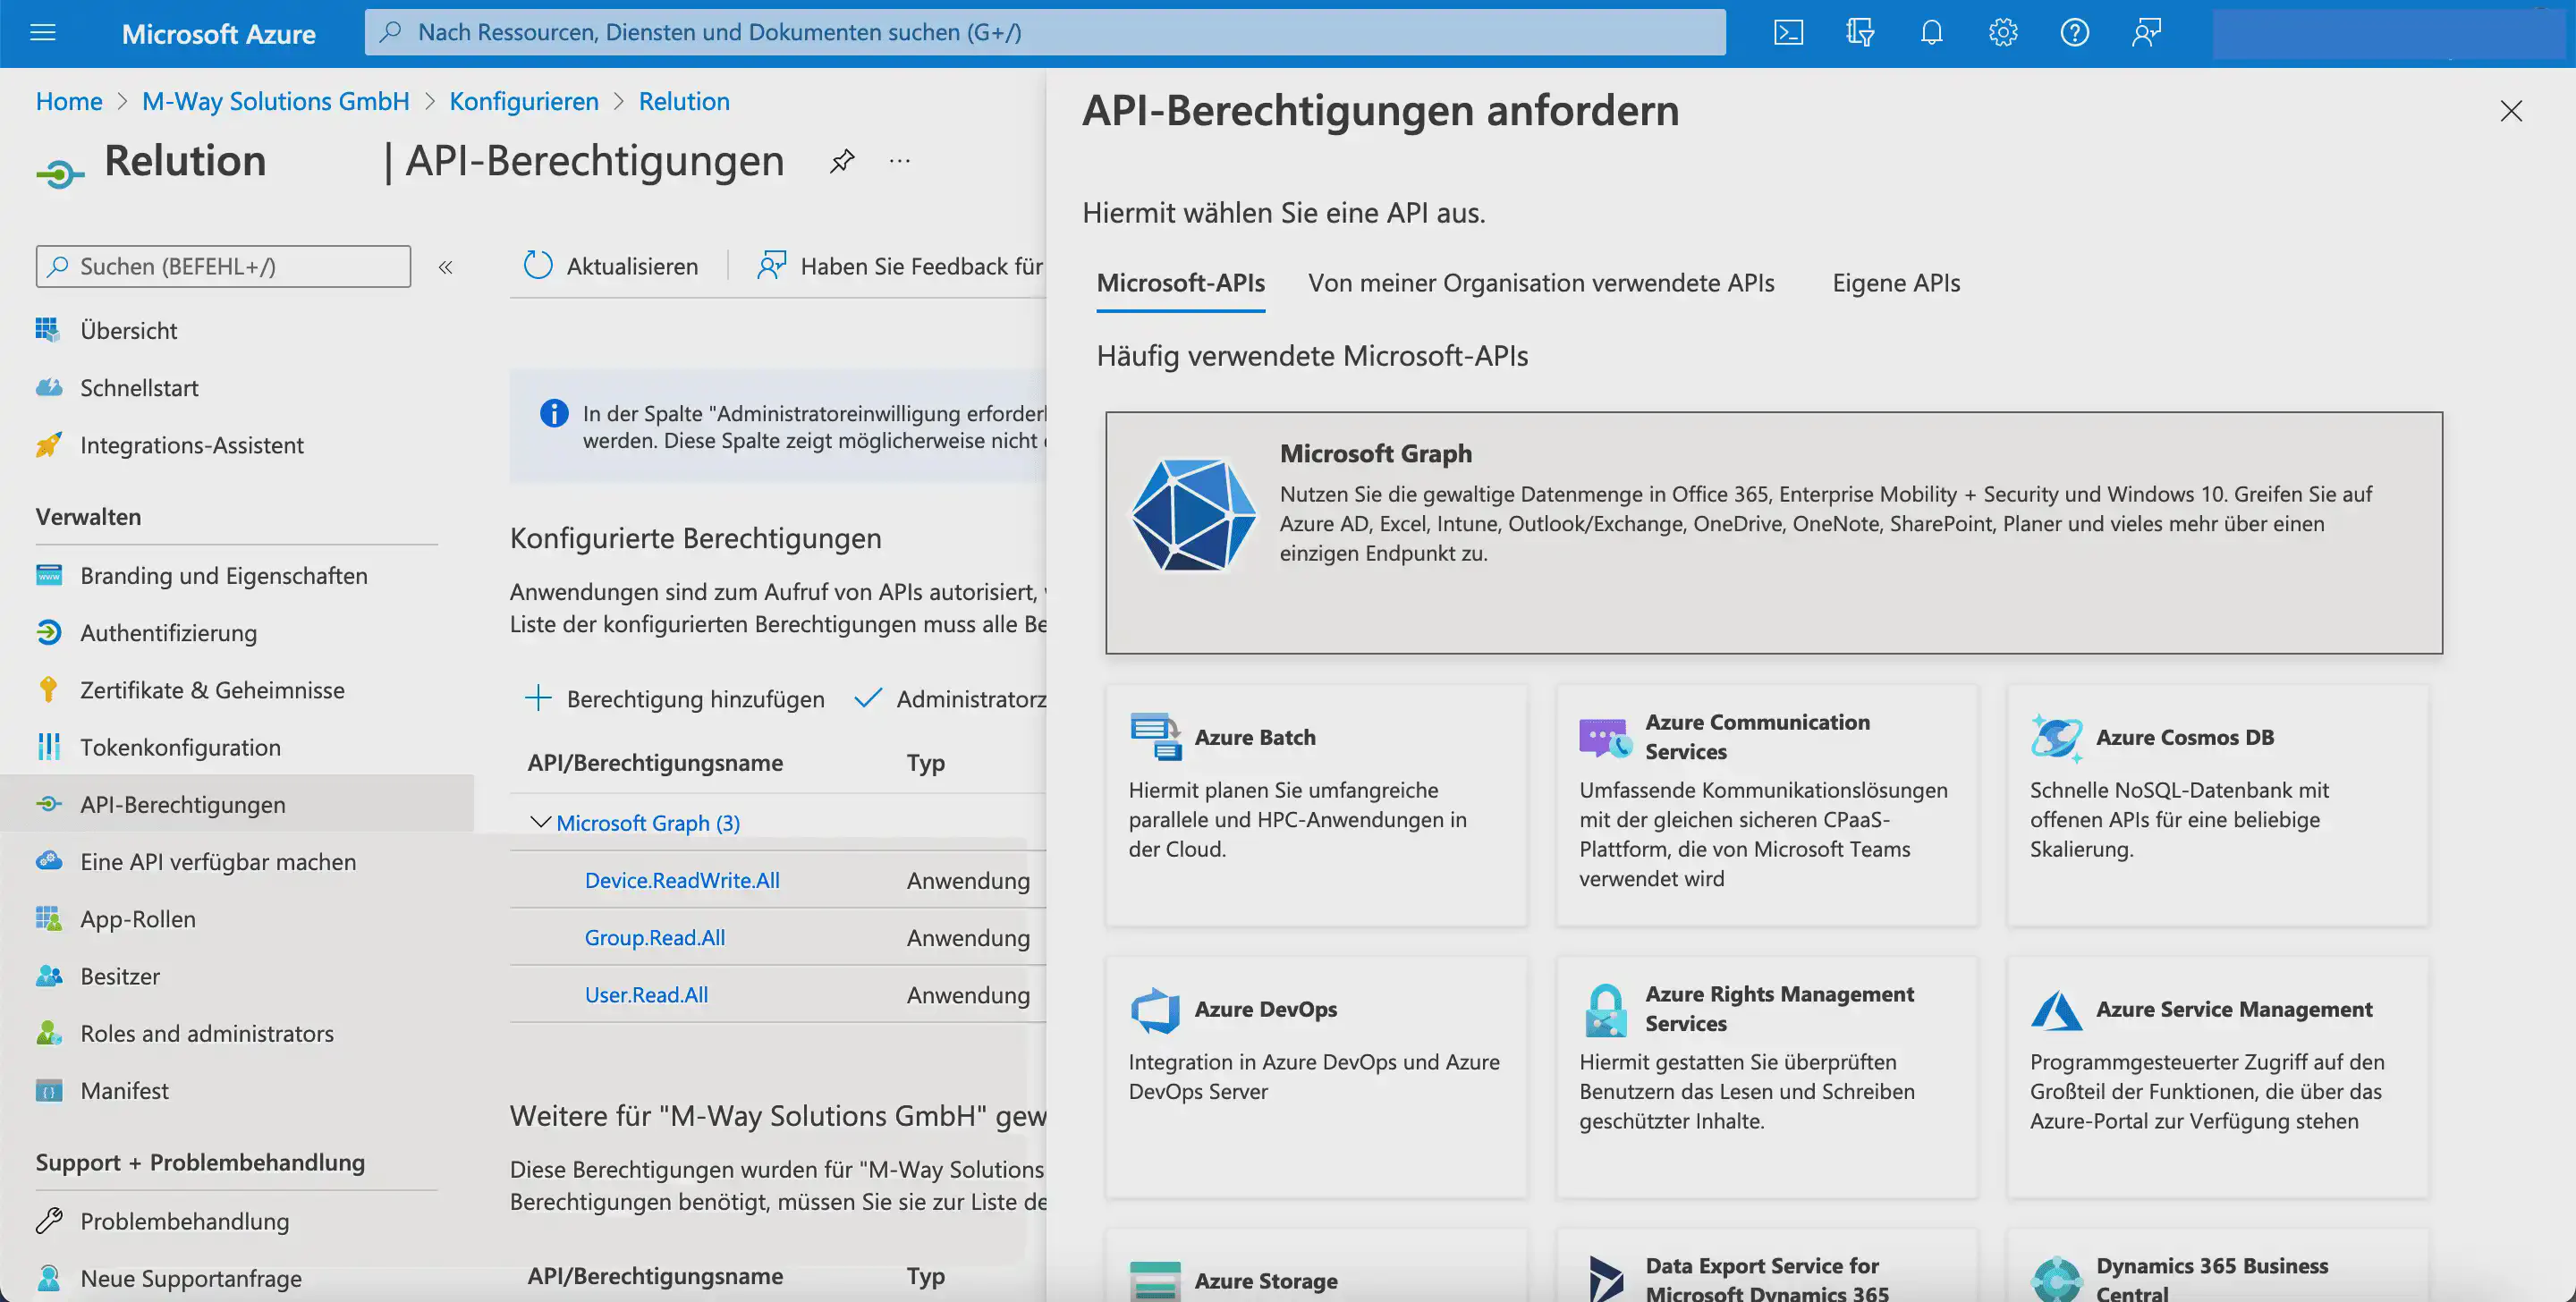Click the directory and subscription filter icon
The width and height of the screenshot is (2576, 1302).
click(1859, 33)
